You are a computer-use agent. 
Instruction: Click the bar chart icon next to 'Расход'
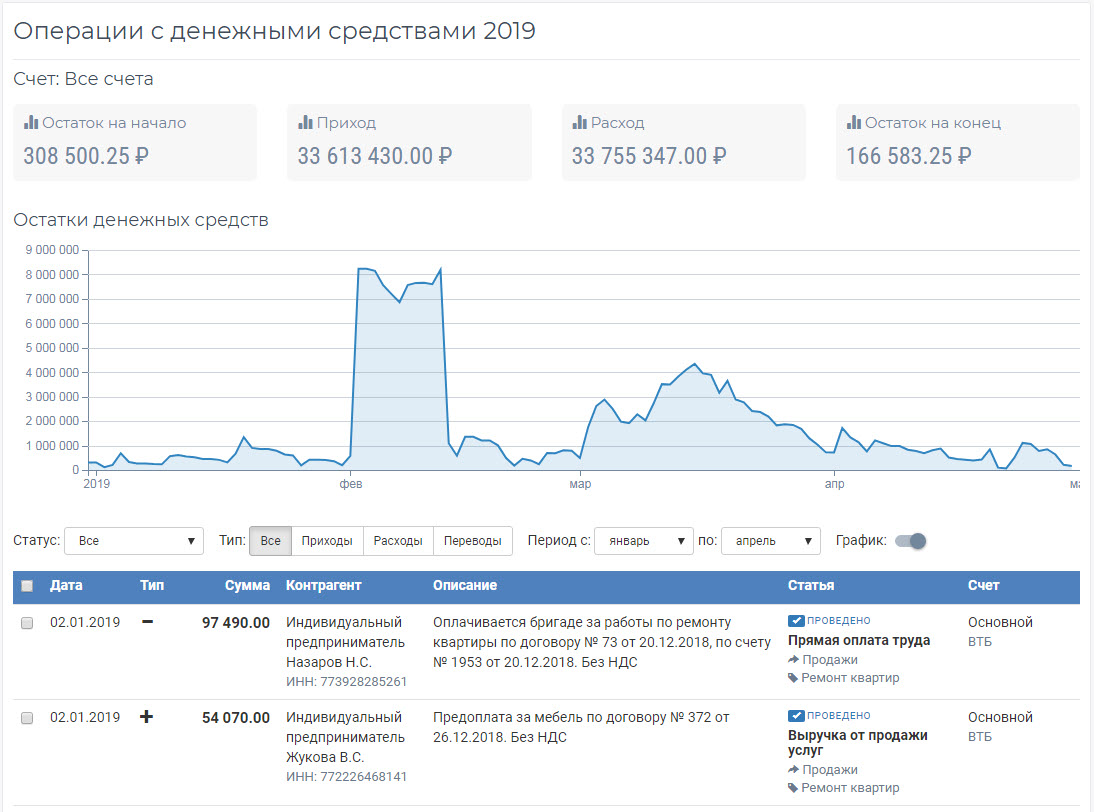click(580, 122)
